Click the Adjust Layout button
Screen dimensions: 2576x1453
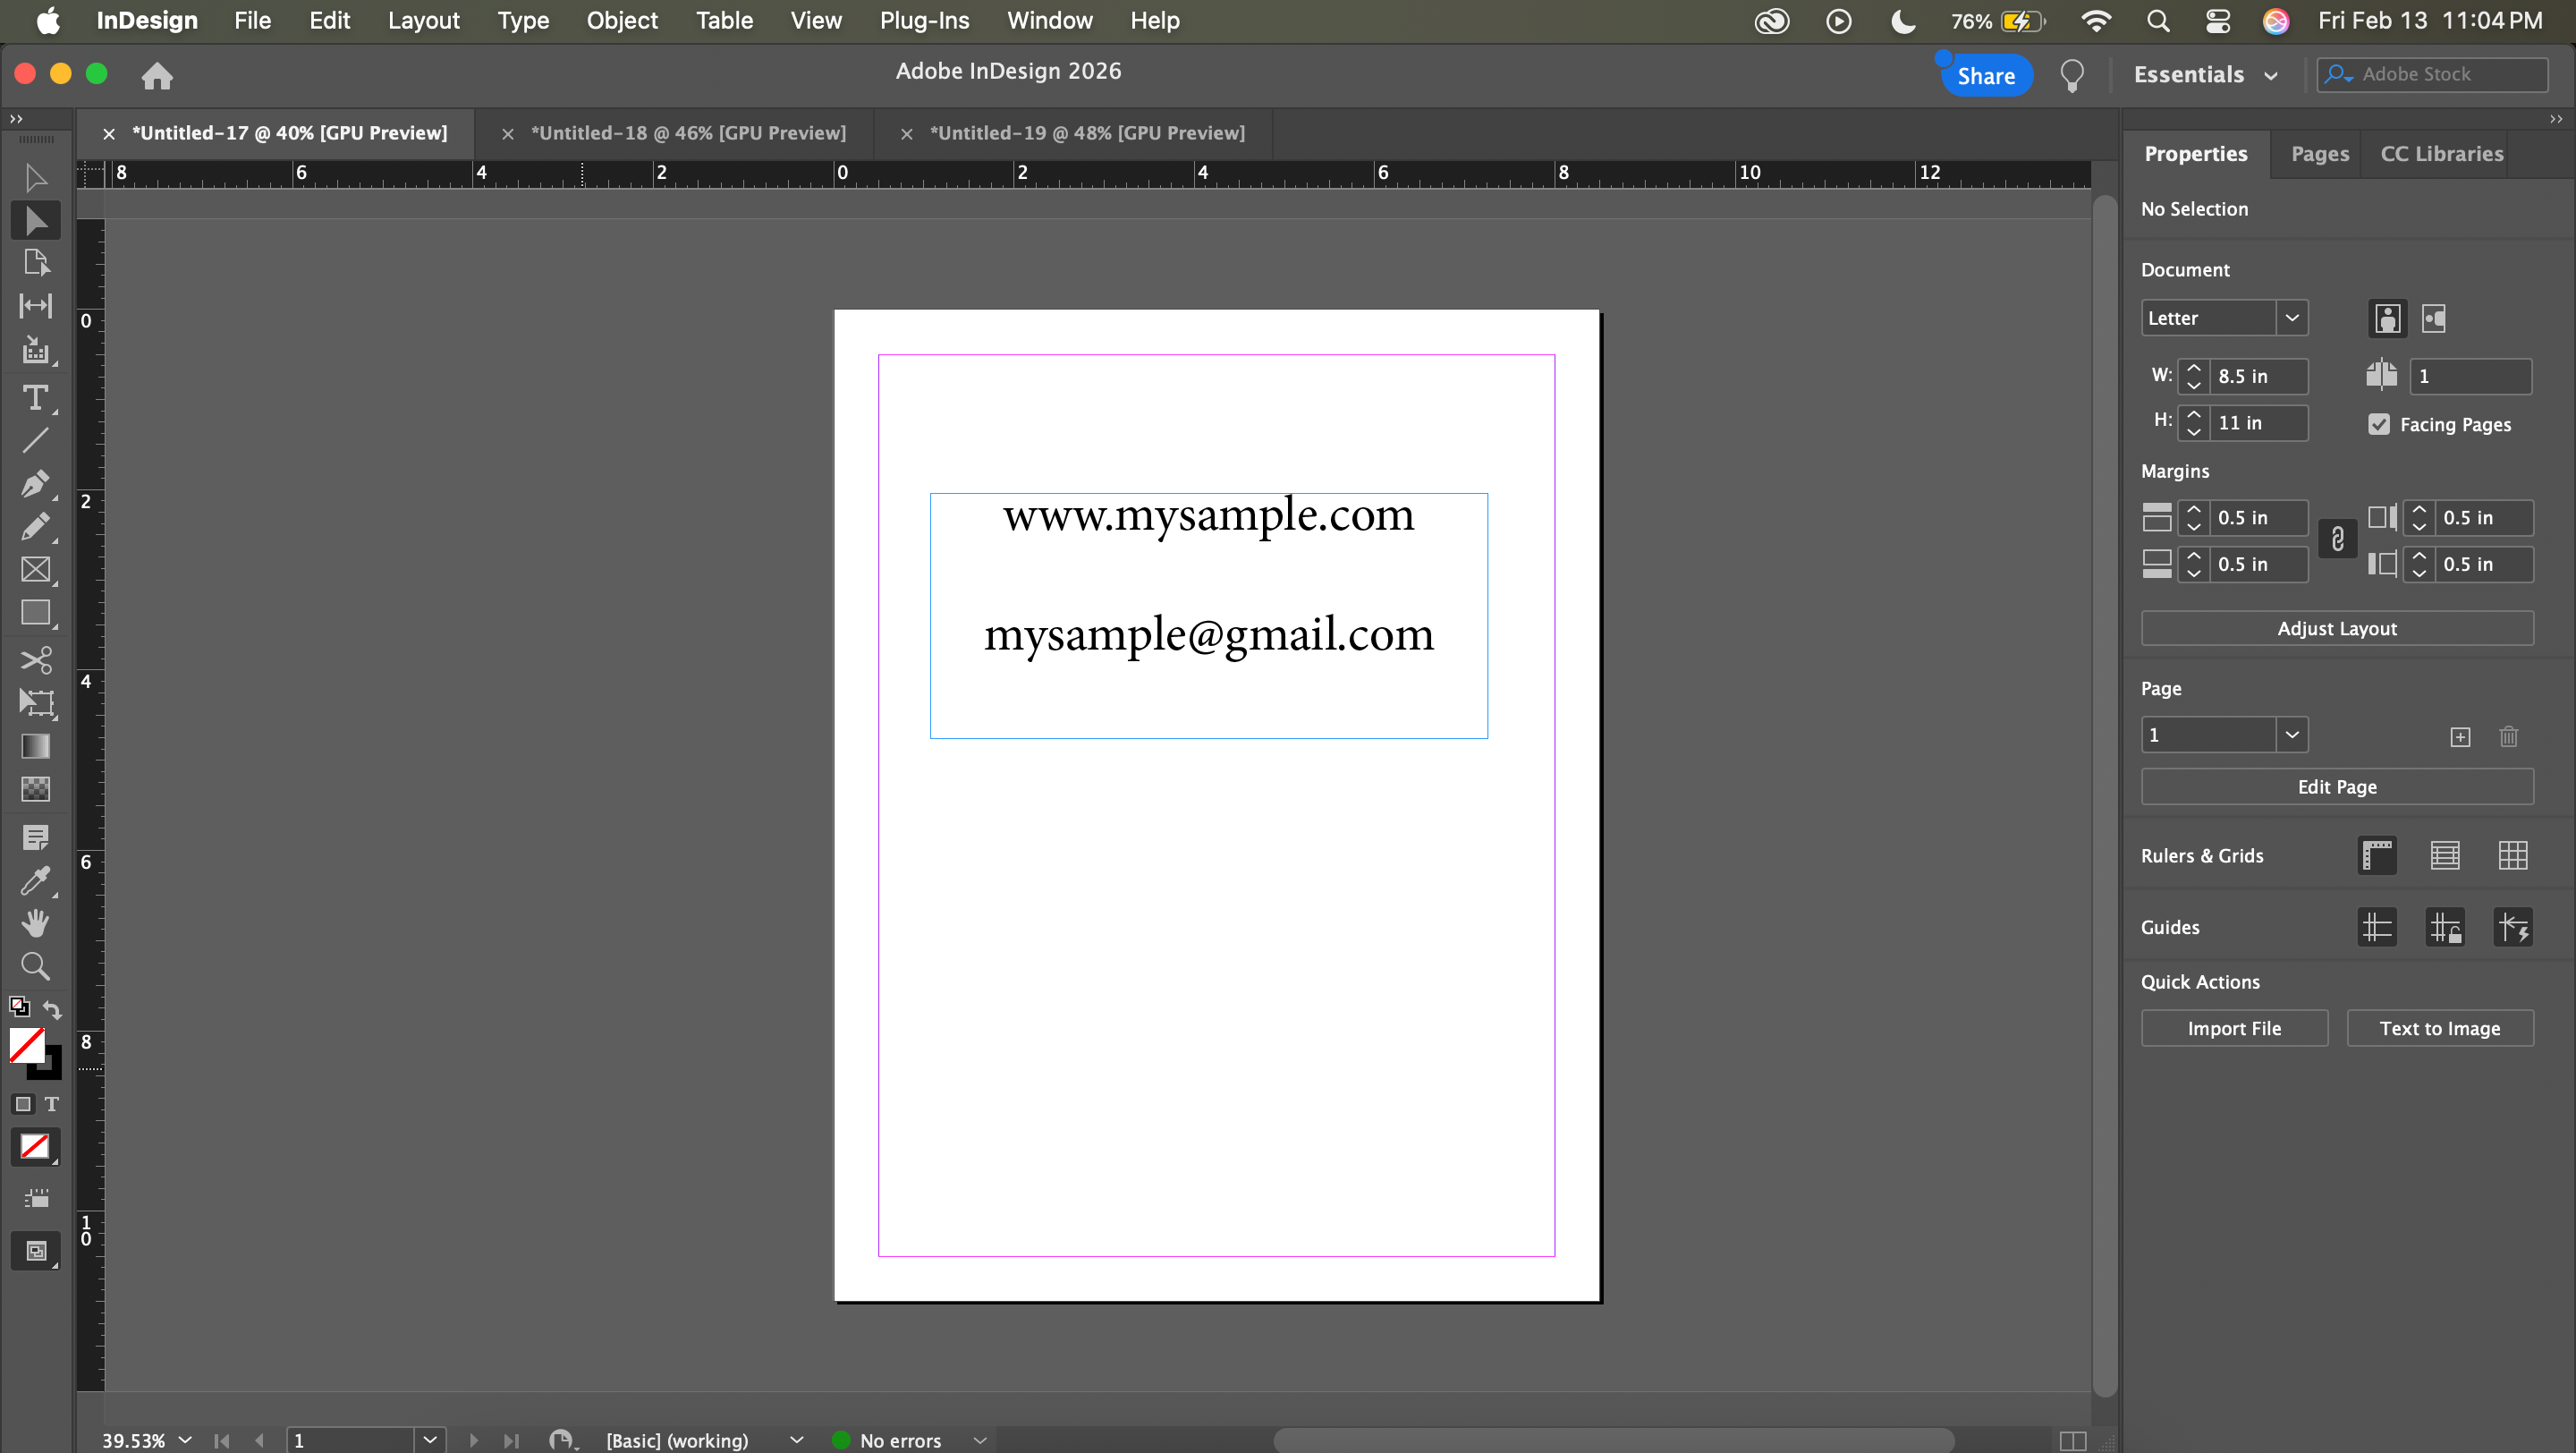point(2336,628)
